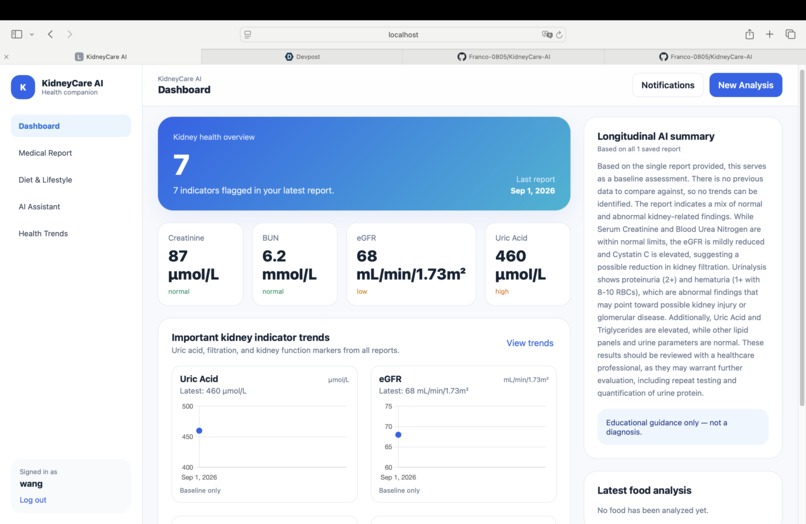Open the page settings icon in address bar
Viewport: 806px width, 524px height.
248,34
